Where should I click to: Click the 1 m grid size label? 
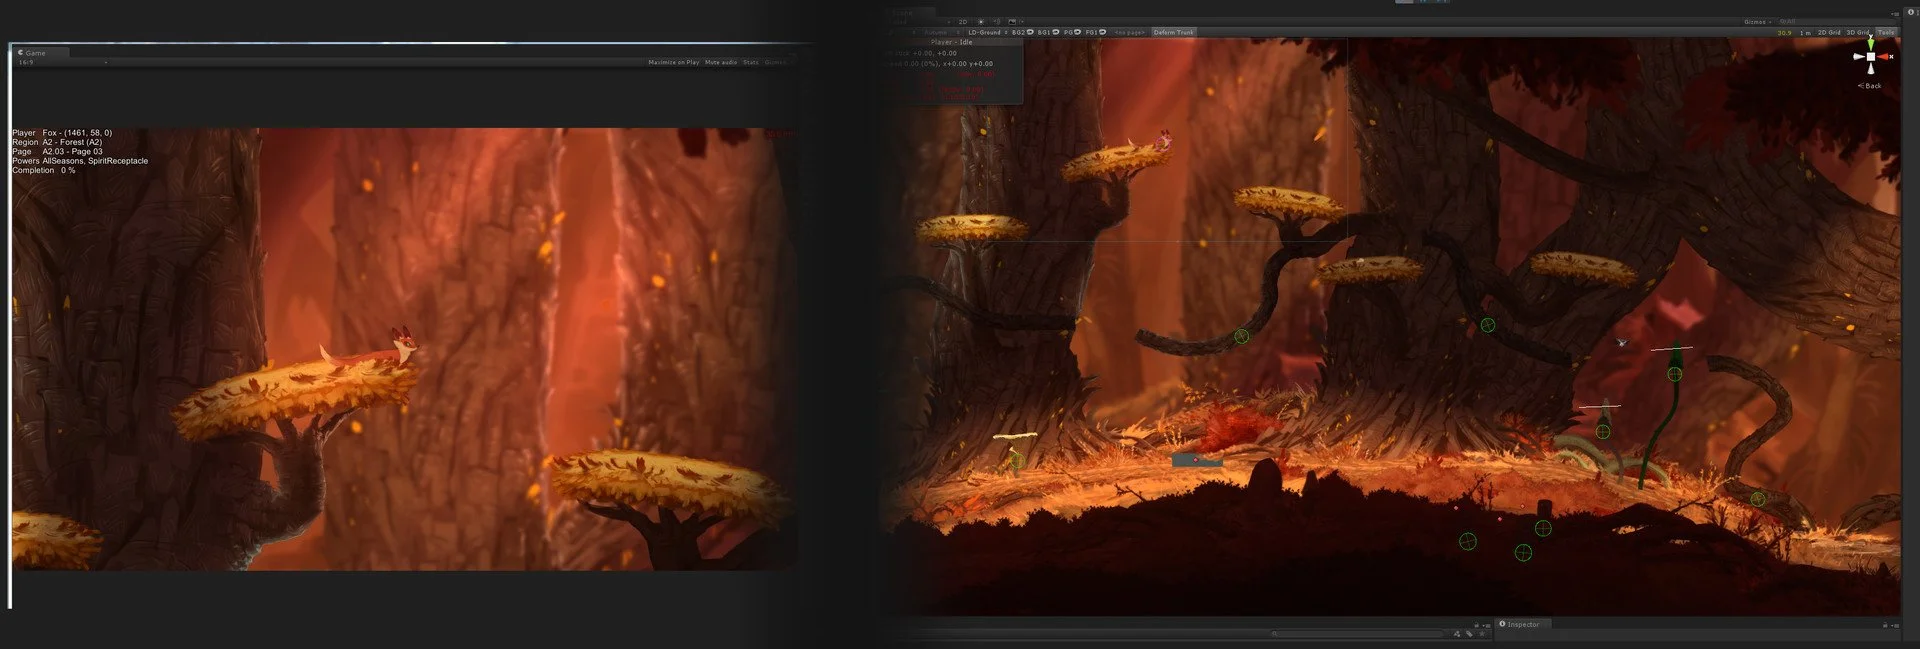coord(1805,32)
